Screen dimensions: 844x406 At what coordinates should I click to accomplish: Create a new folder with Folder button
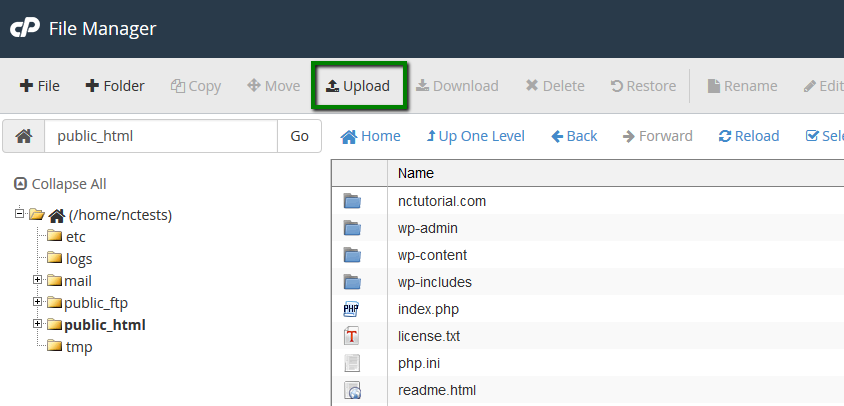pyautogui.click(x=115, y=86)
